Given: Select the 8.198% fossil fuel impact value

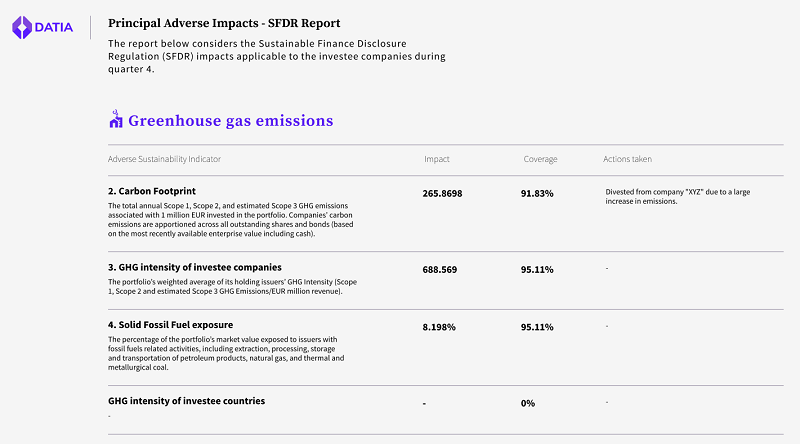Looking at the screenshot, I should click(438, 327).
